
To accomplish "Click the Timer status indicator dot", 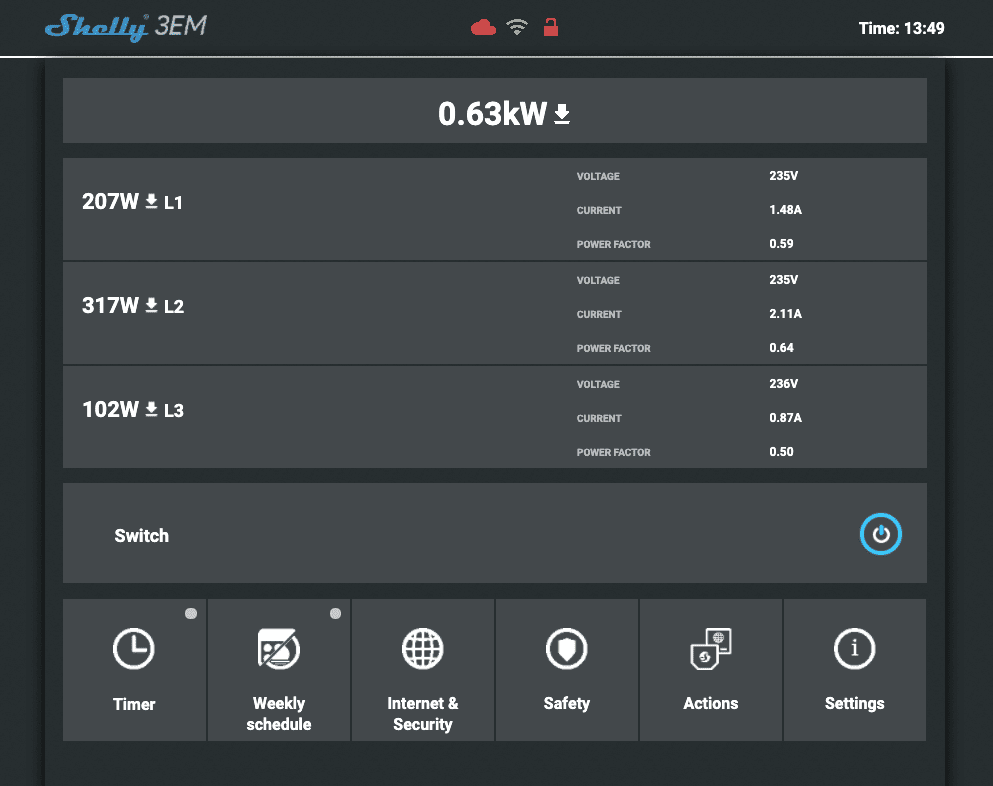I will (x=191, y=613).
